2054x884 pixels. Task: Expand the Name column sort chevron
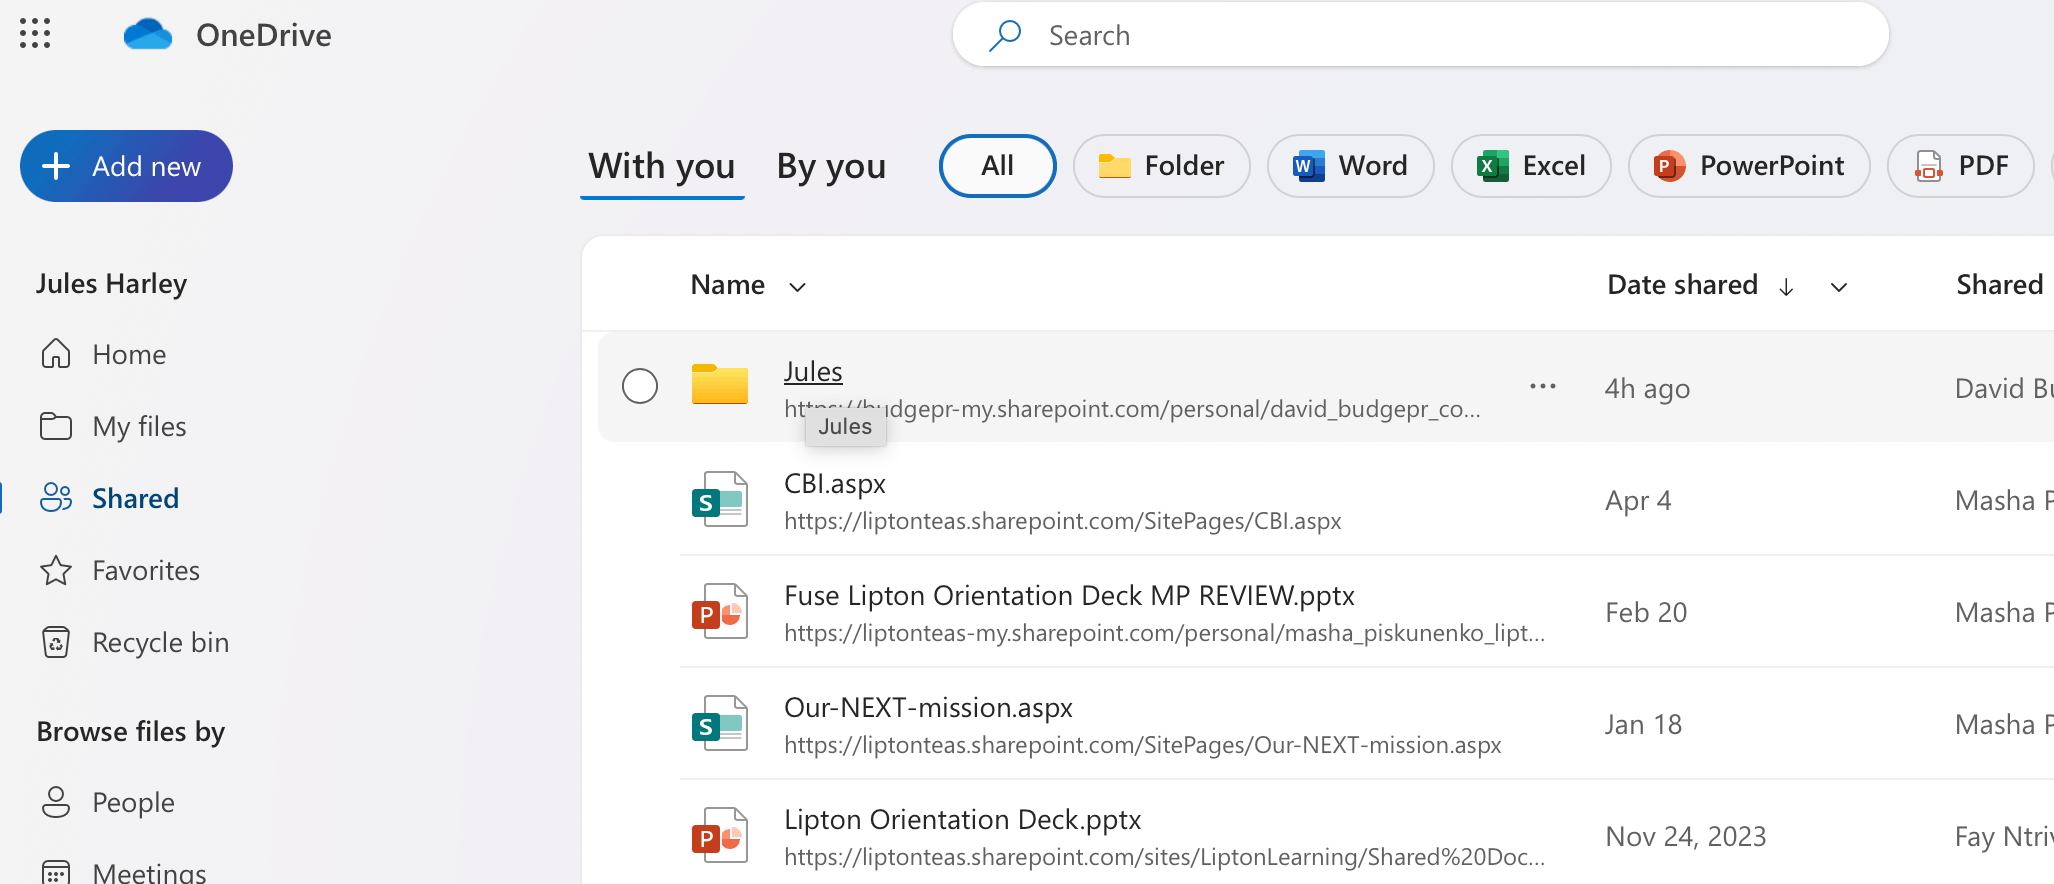point(797,287)
